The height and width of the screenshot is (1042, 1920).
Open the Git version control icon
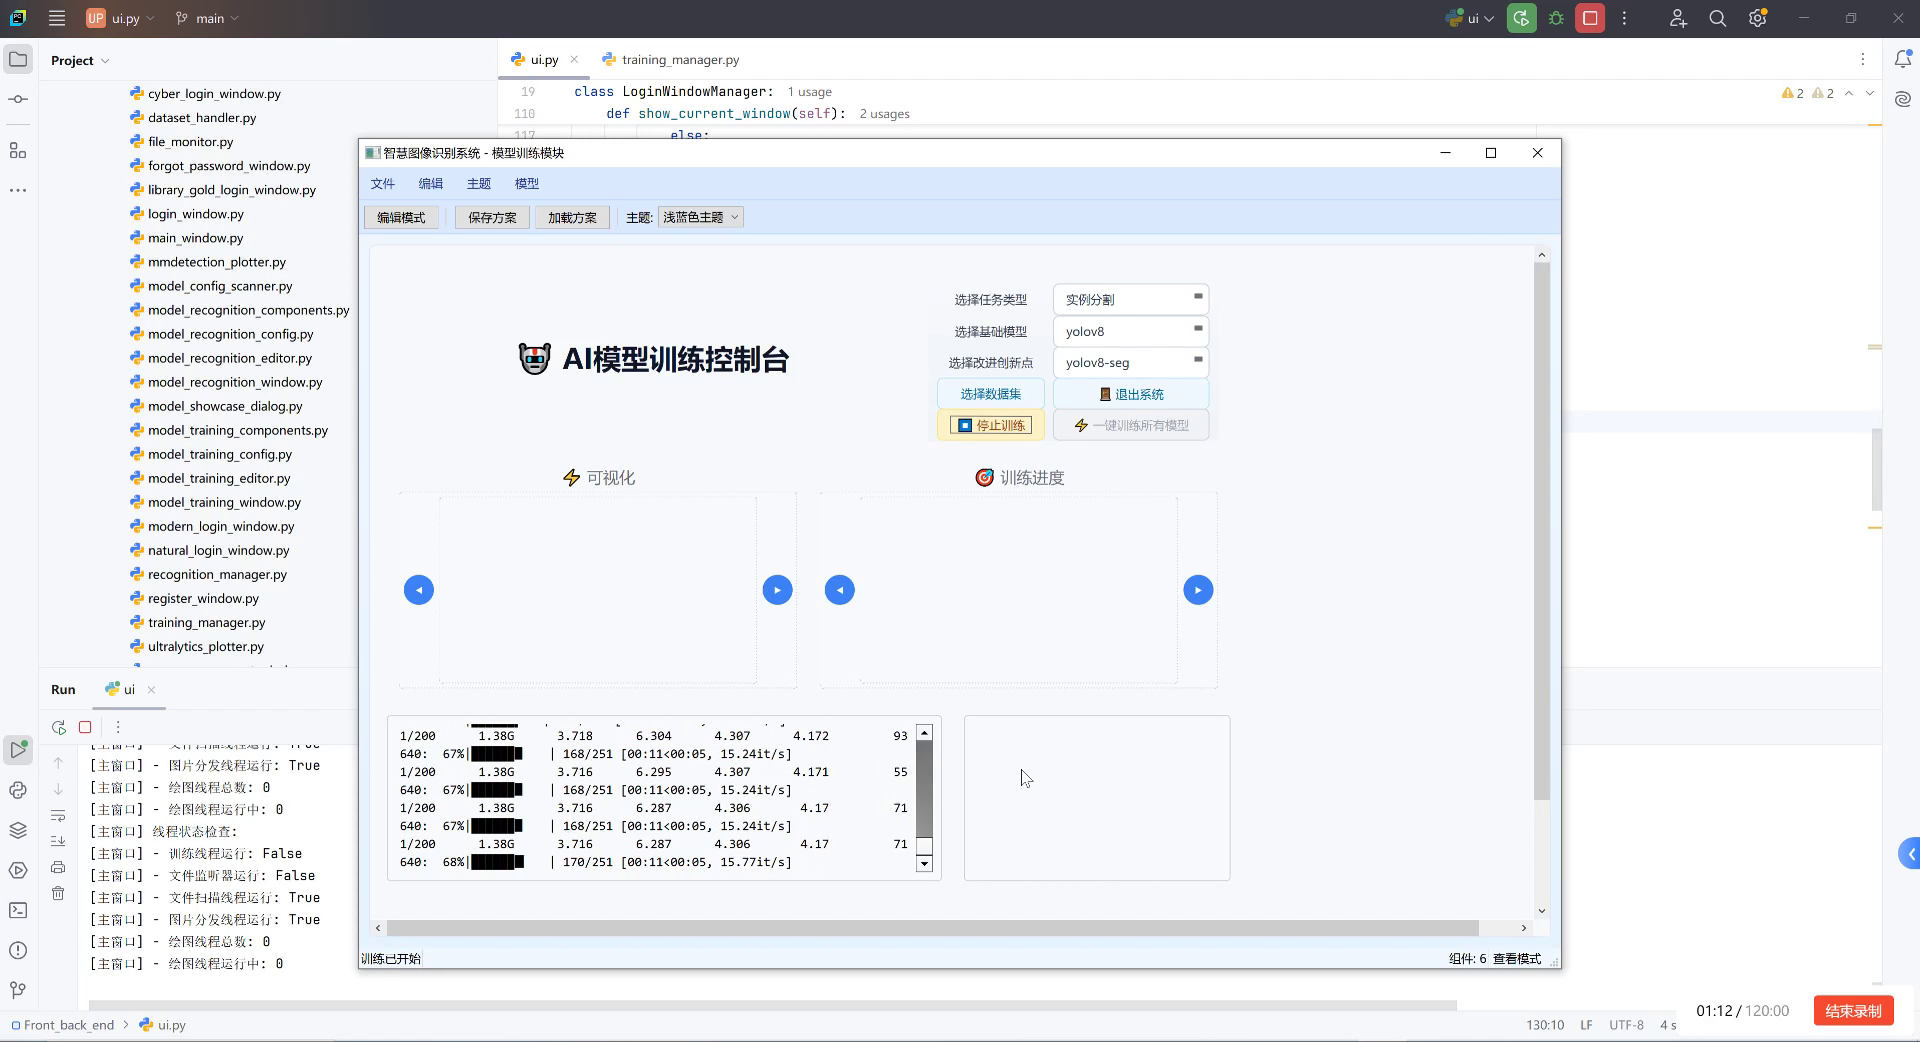(18, 990)
